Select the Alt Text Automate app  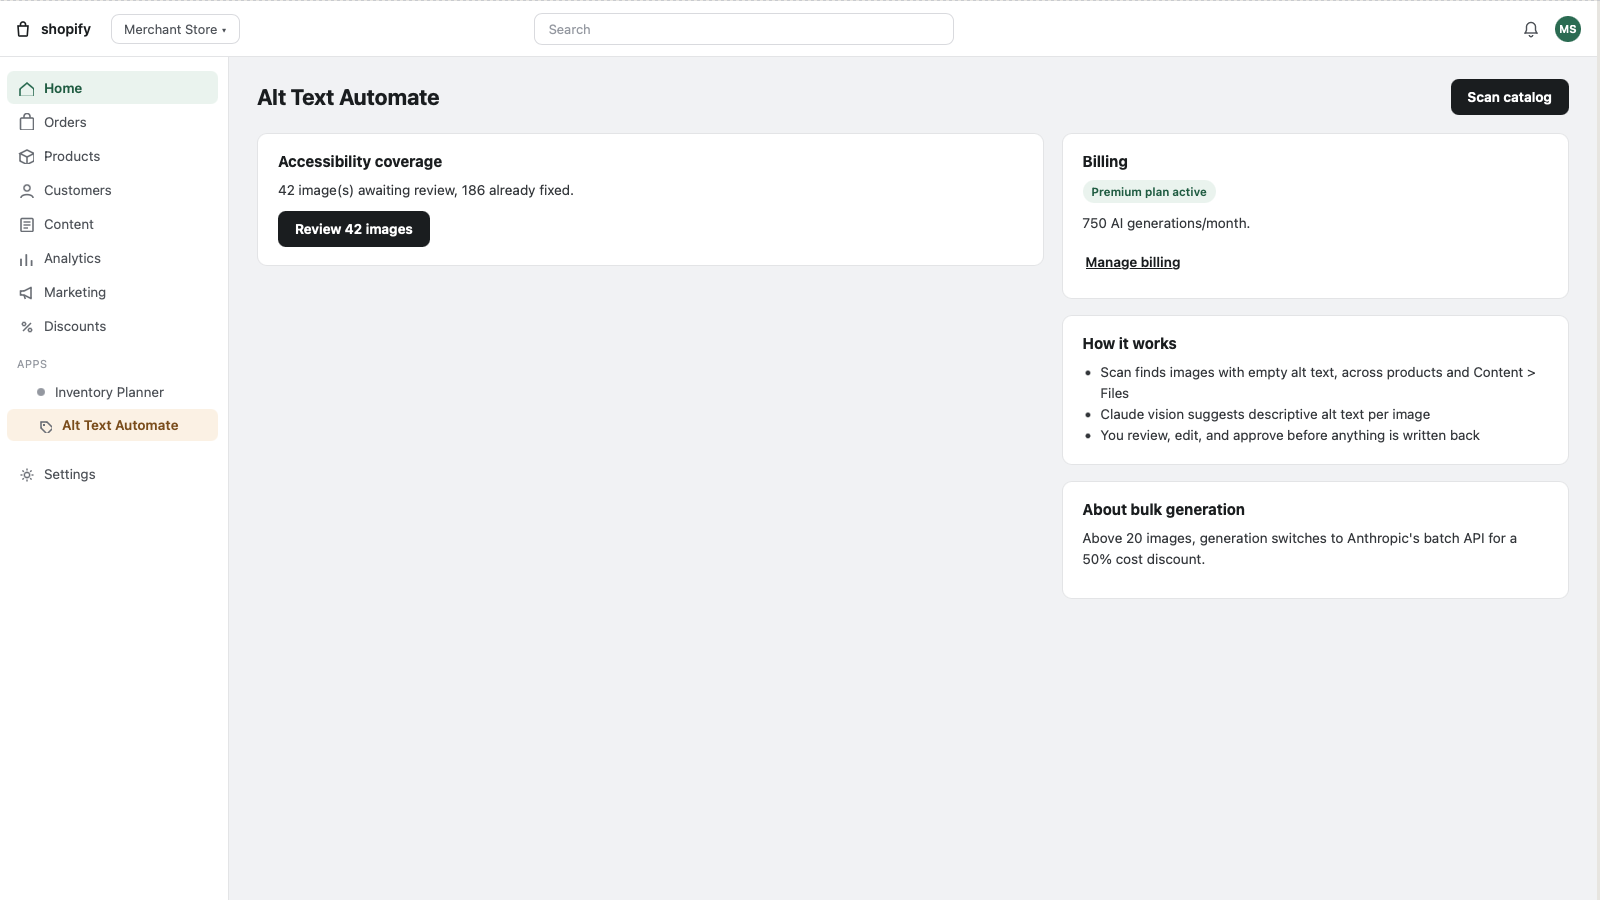[112, 425]
